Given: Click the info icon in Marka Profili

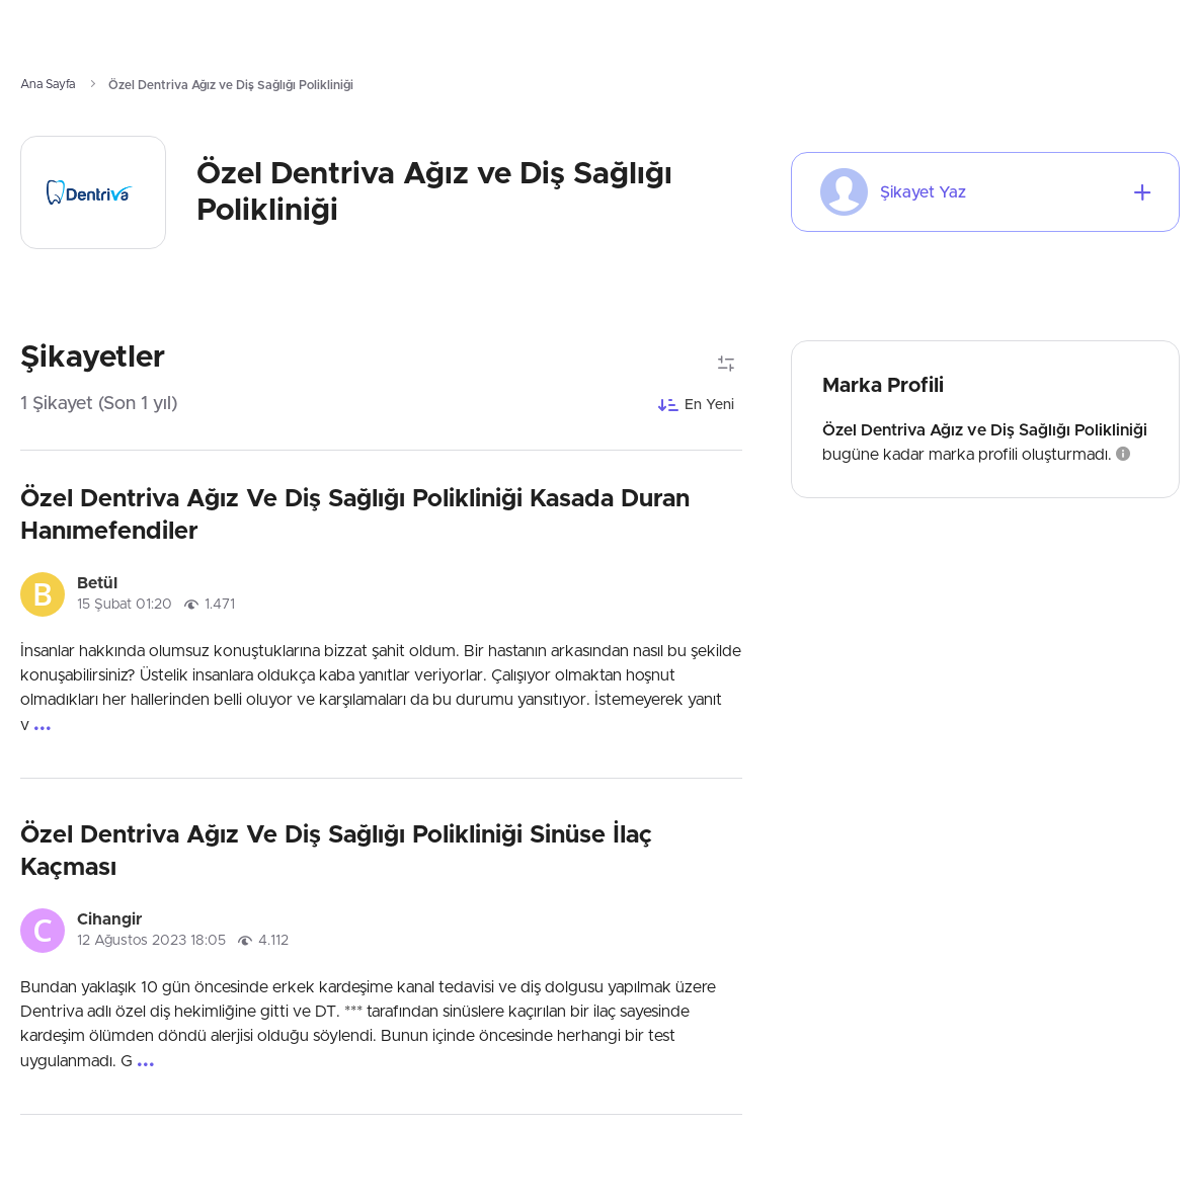Looking at the screenshot, I should (1123, 454).
